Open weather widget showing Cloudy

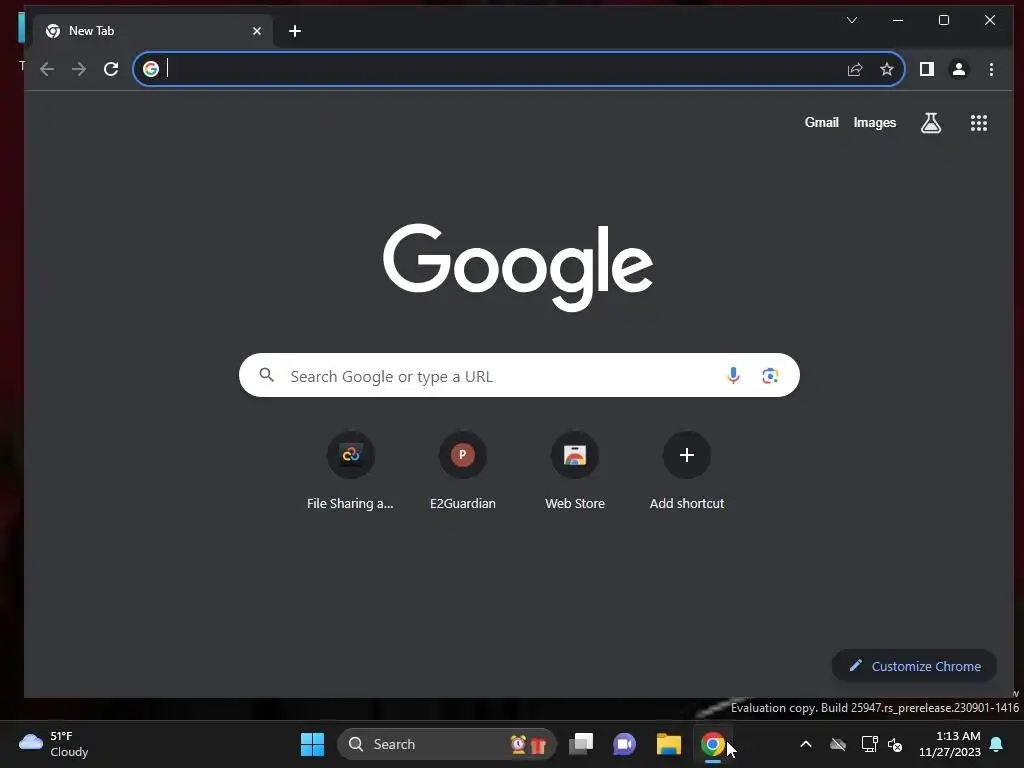[x=54, y=744]
